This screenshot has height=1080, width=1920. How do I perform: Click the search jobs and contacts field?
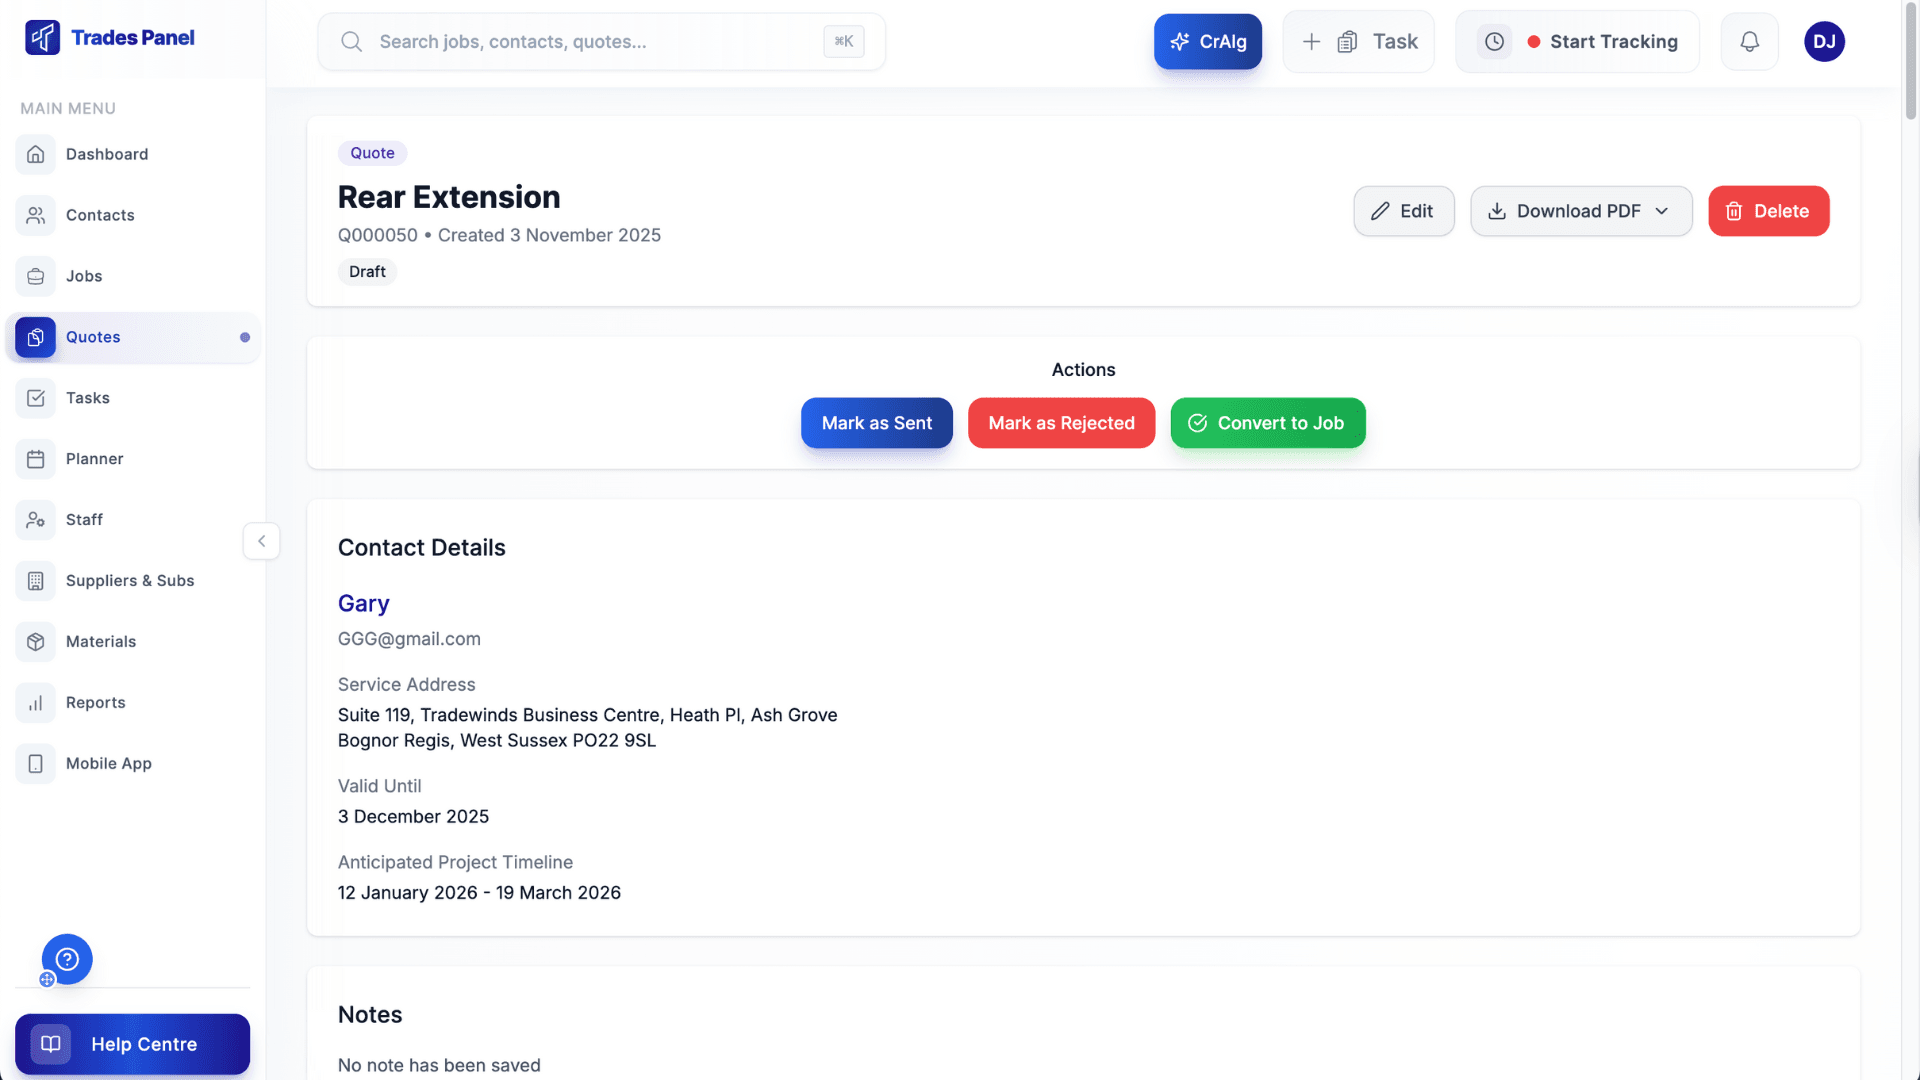coord(600,41)
